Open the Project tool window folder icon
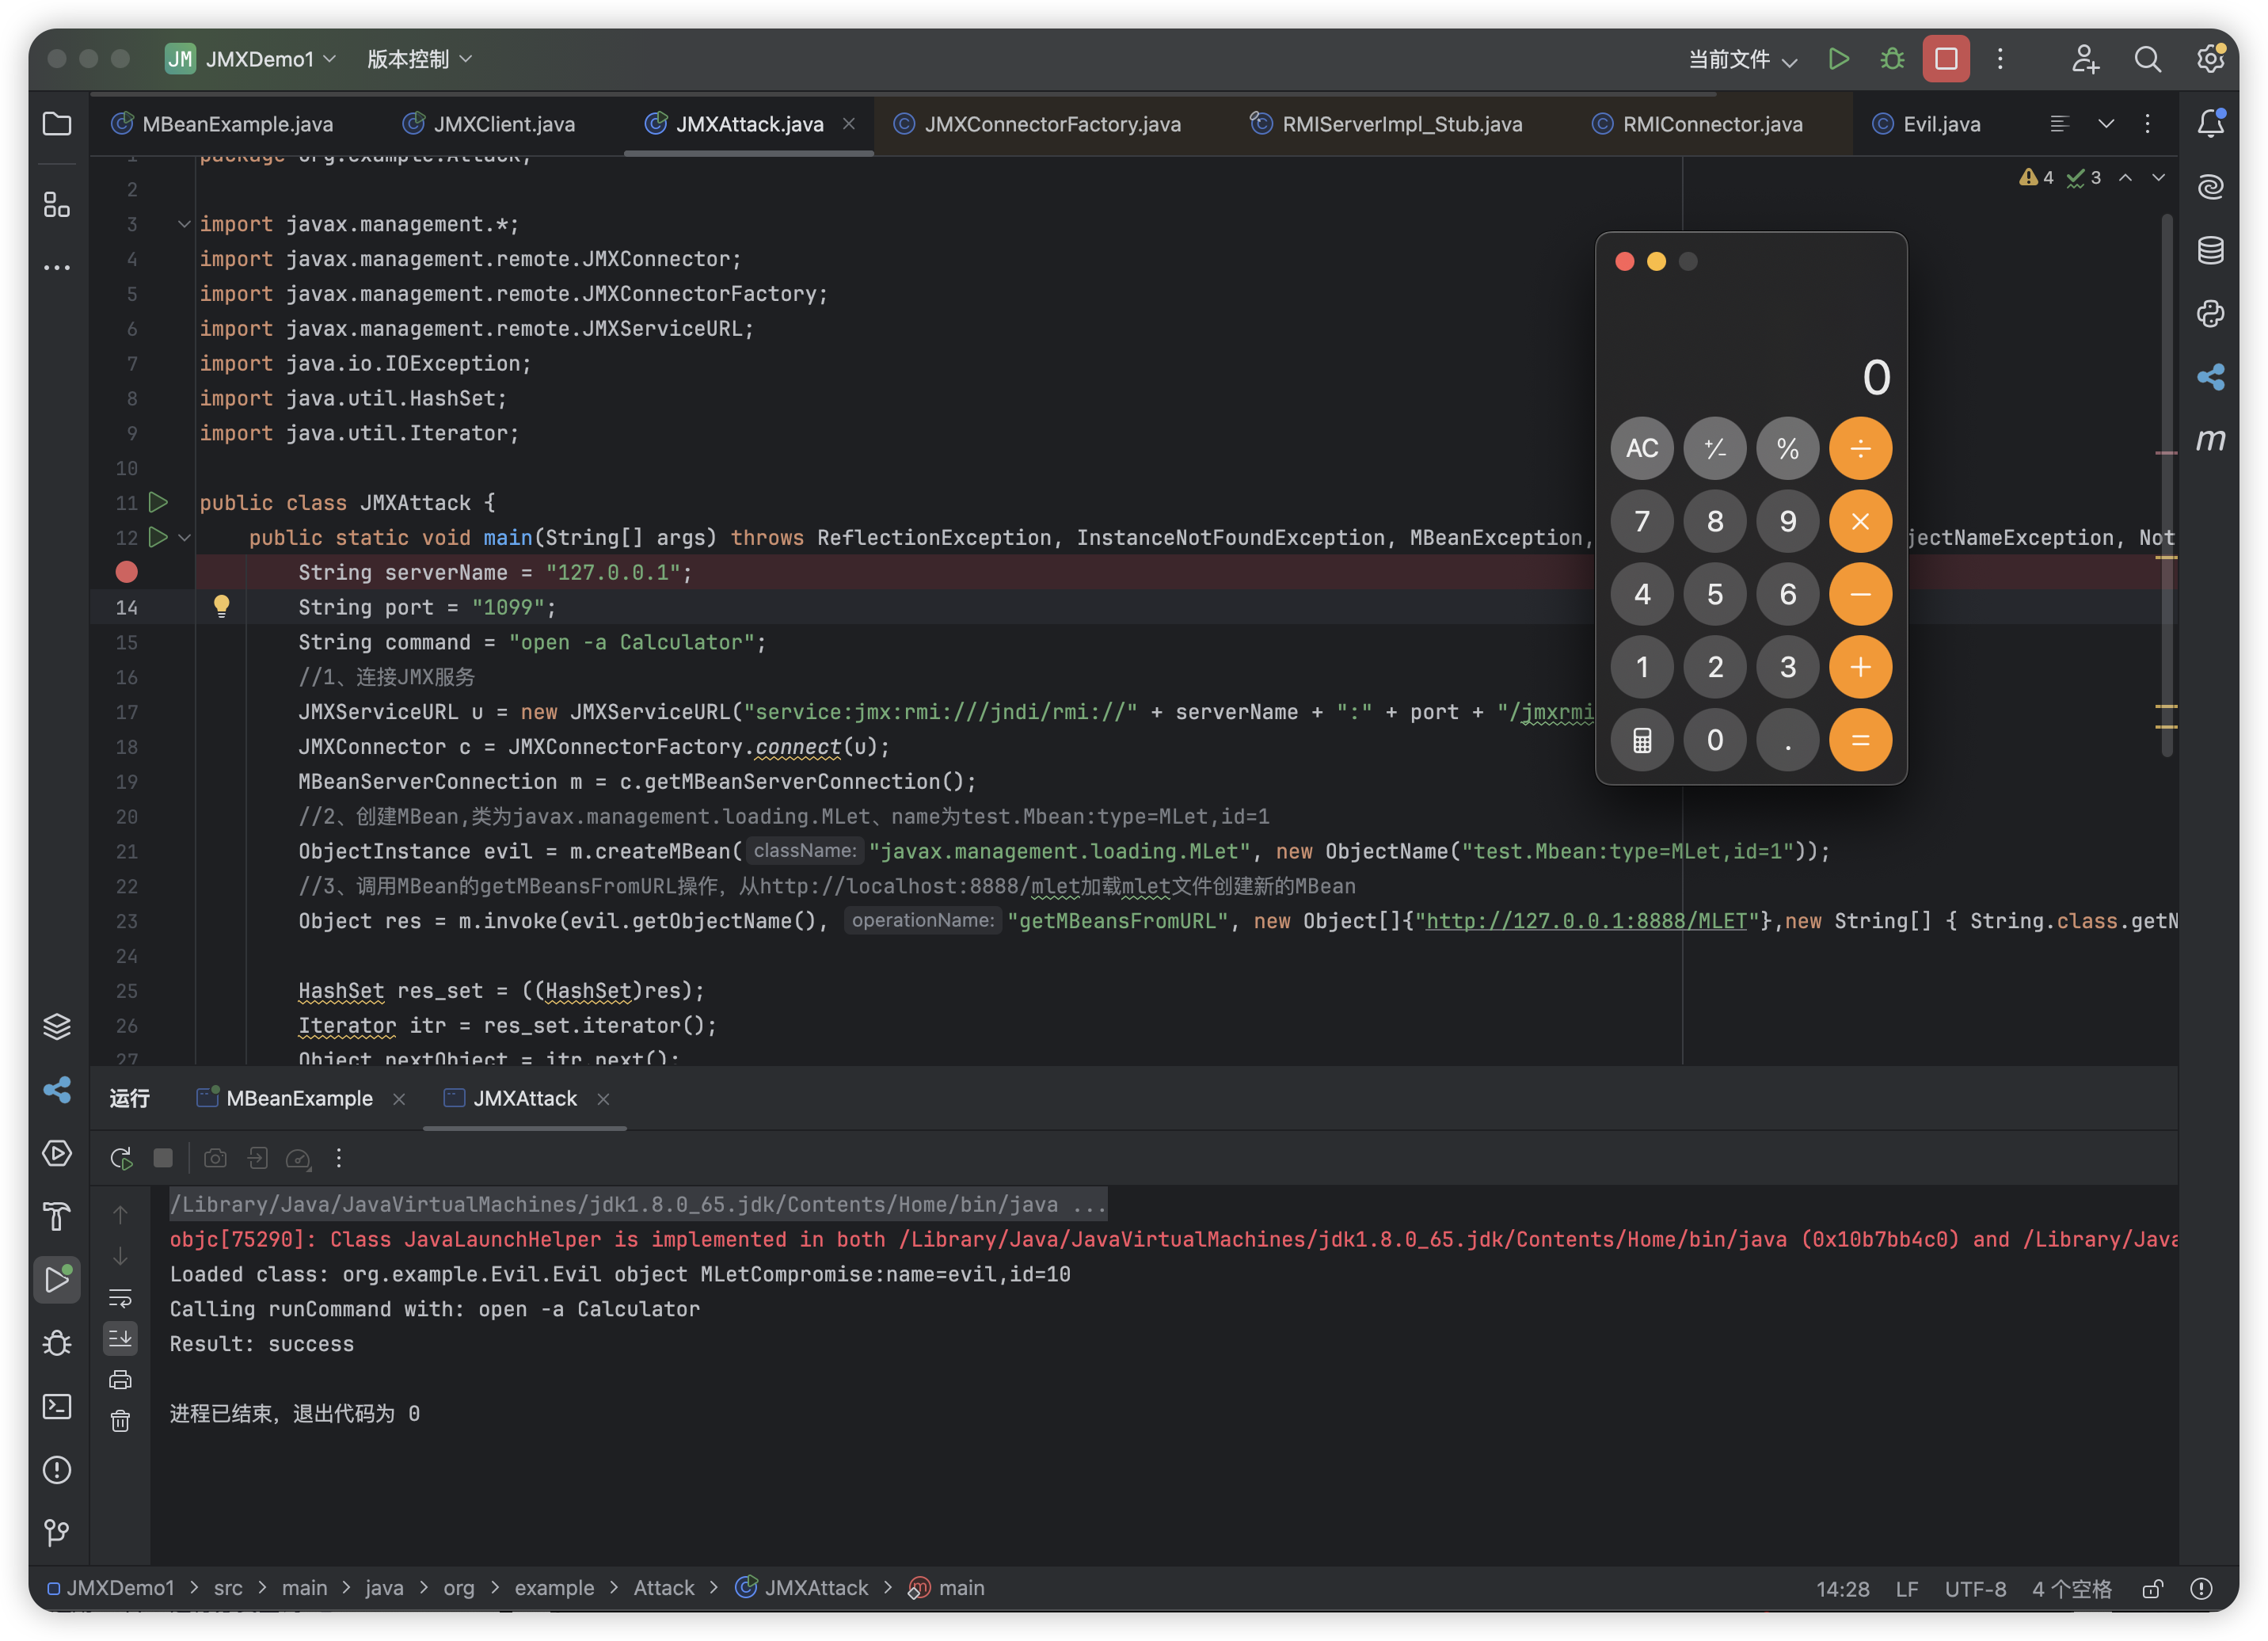Image resolution: width=2268 pixels, height=1641 pixels. pos(57,124)
